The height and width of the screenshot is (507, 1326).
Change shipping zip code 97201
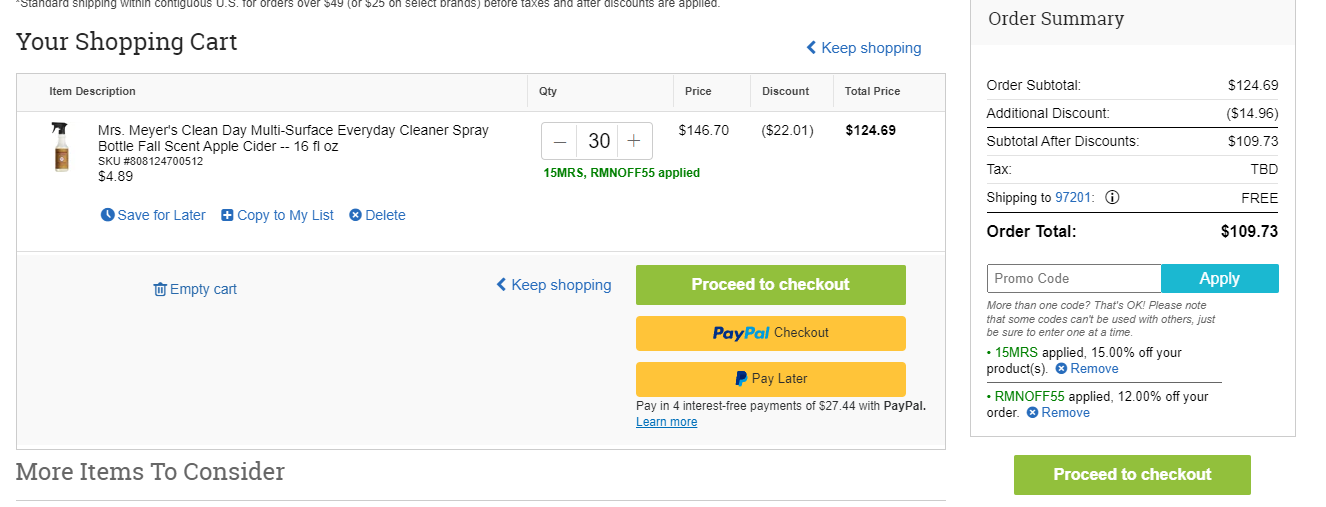(1073, 198)
